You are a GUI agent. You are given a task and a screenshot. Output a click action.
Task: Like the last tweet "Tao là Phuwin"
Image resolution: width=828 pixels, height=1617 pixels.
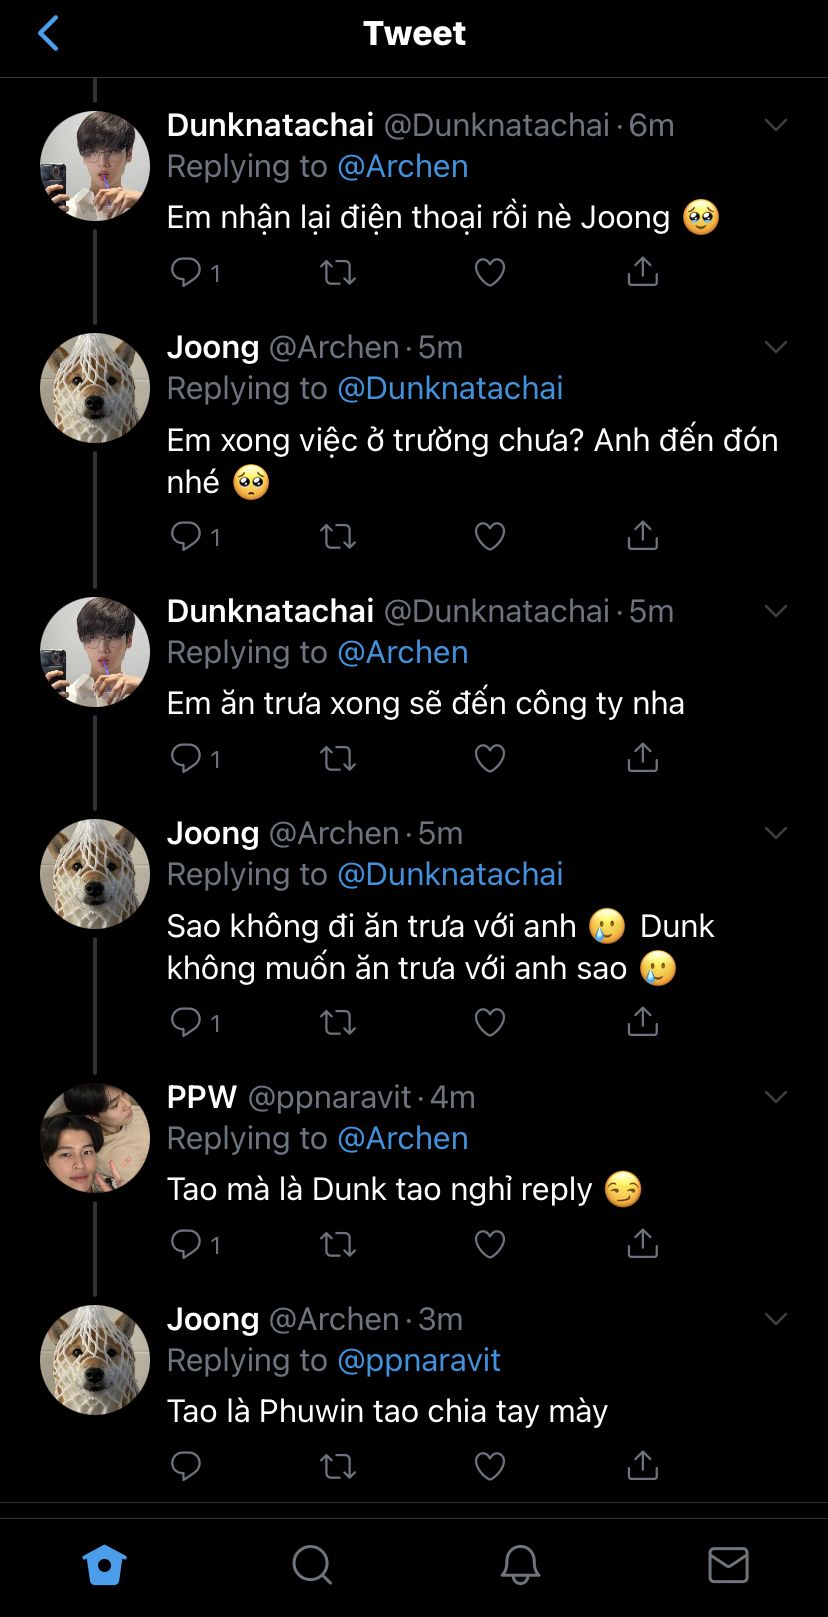[489, 1466]
